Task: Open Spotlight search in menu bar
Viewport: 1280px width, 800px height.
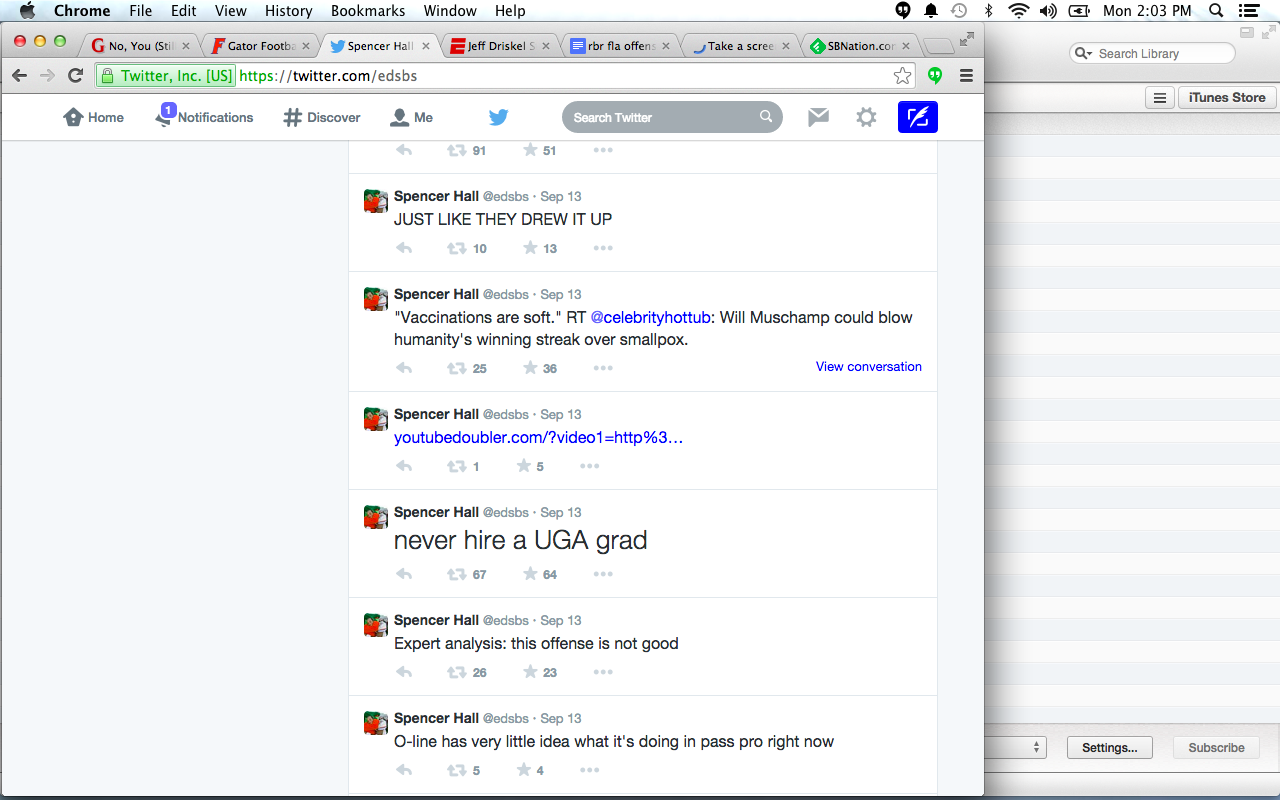Action: coord(1216,11)
